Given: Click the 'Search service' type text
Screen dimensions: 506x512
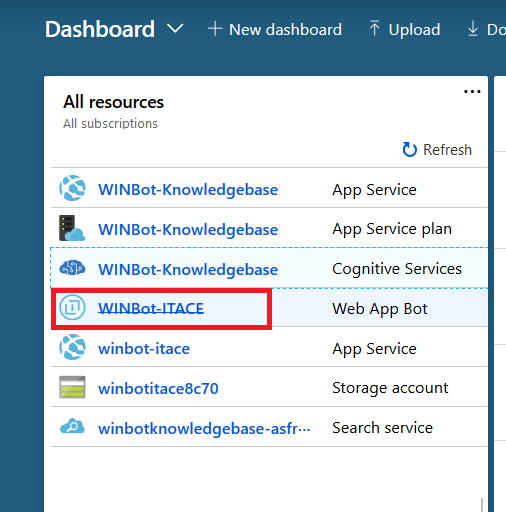Looking at the screenshot, I should [383, 428].
